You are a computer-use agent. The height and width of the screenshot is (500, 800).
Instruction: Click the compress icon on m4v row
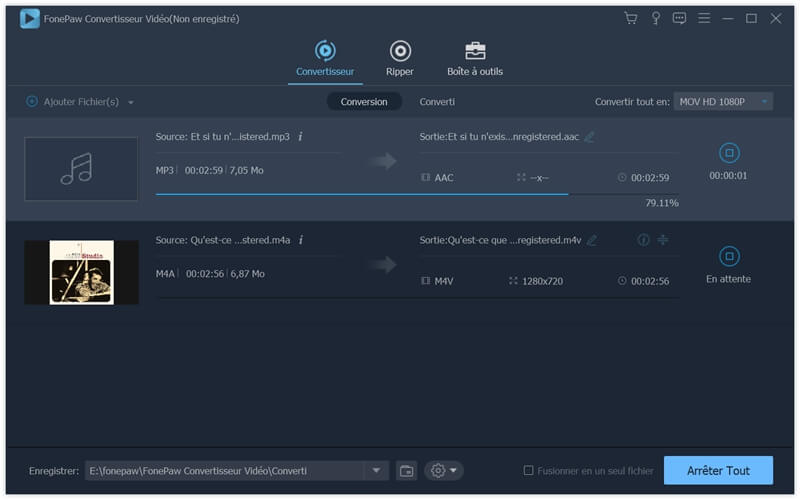pos(663,240)
